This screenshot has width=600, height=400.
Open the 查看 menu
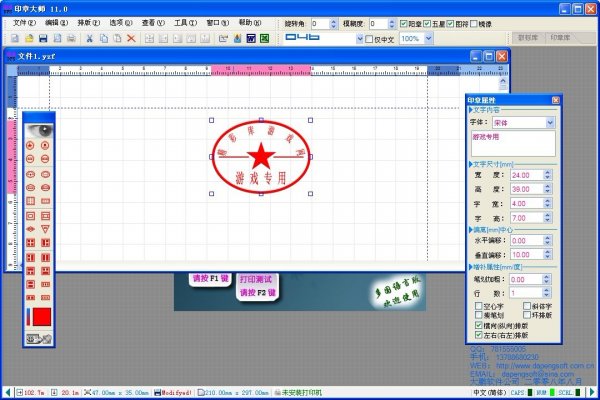coord(153,23)
